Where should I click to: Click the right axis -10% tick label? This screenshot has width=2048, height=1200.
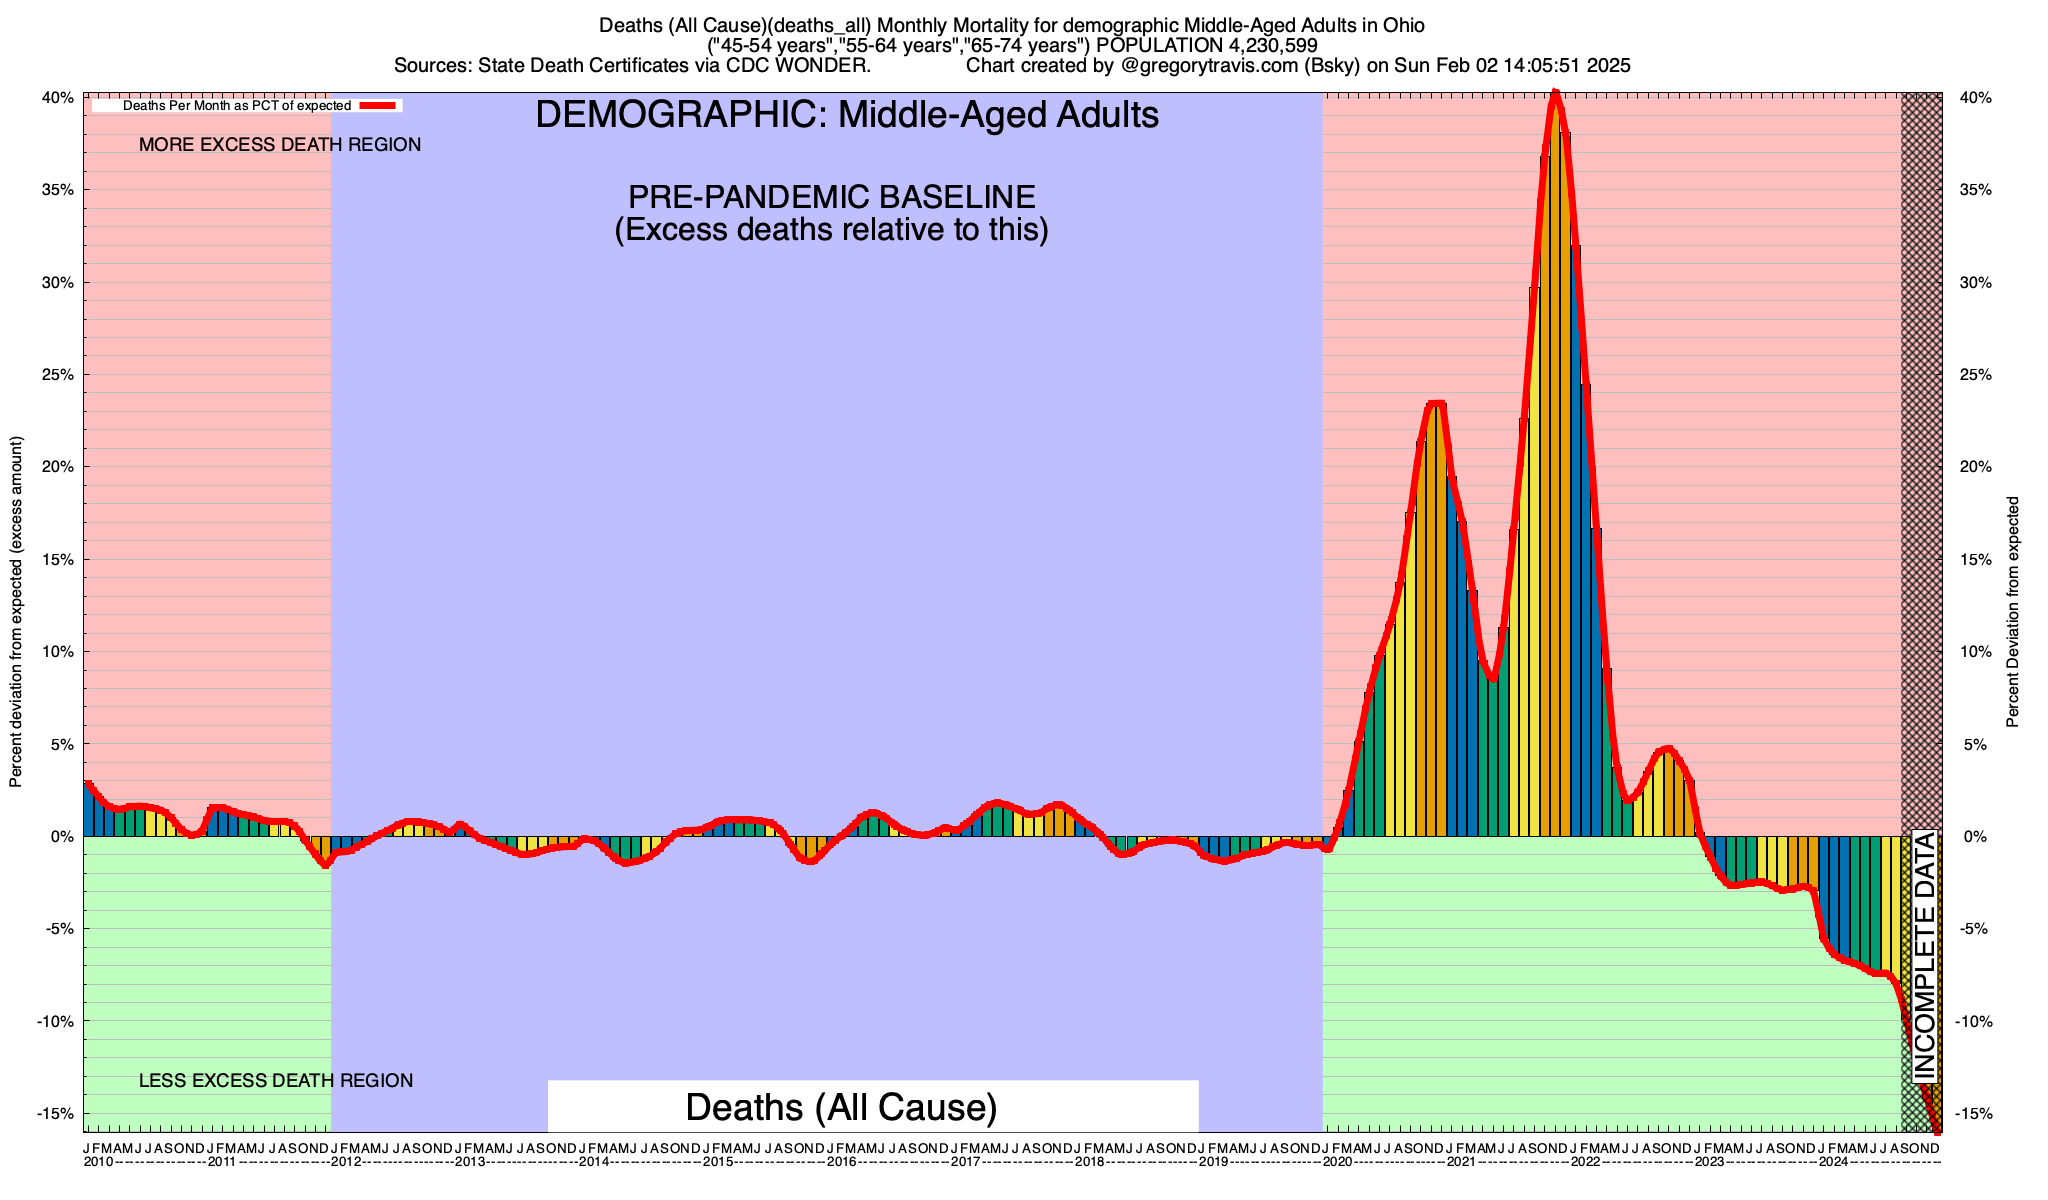1973,1021
